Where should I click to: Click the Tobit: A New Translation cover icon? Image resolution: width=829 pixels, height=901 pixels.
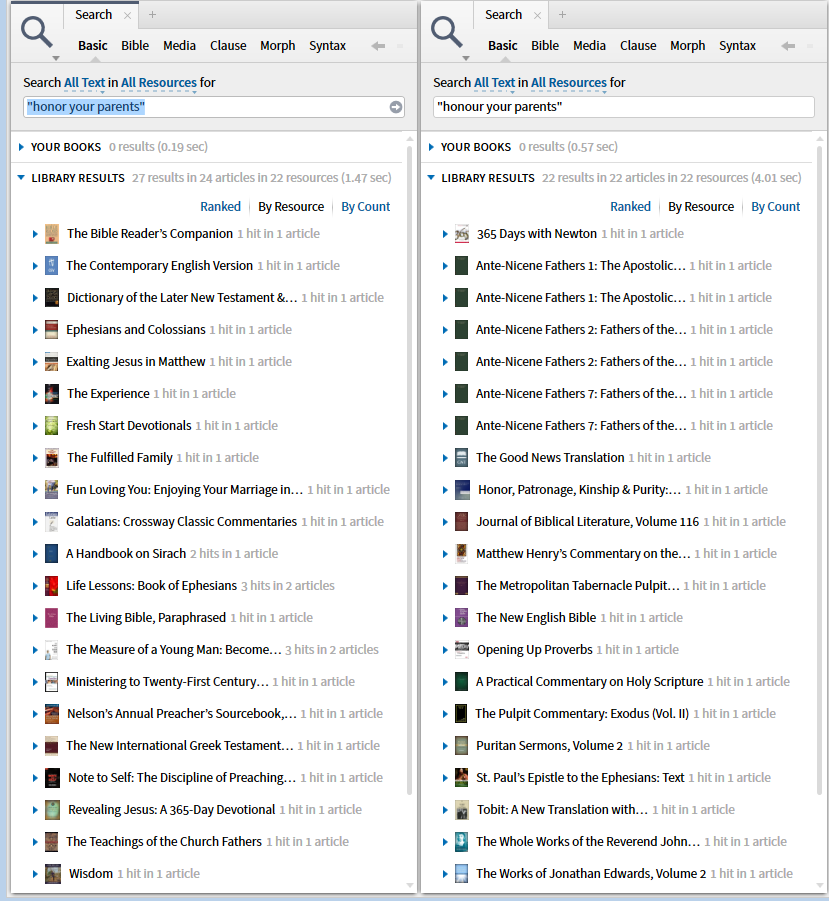coord(462,810)
